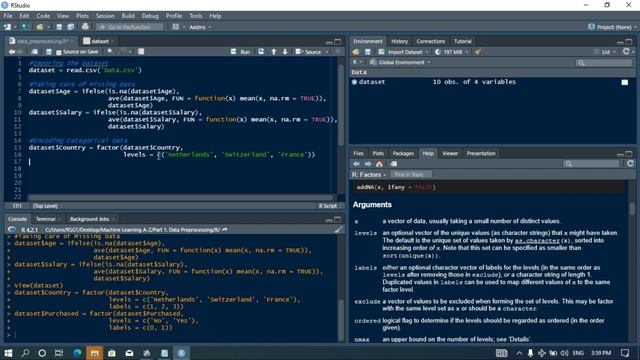Compile report with the notebook icon
The width and height of the screenshot is (640, 360).
coord(141,52)
